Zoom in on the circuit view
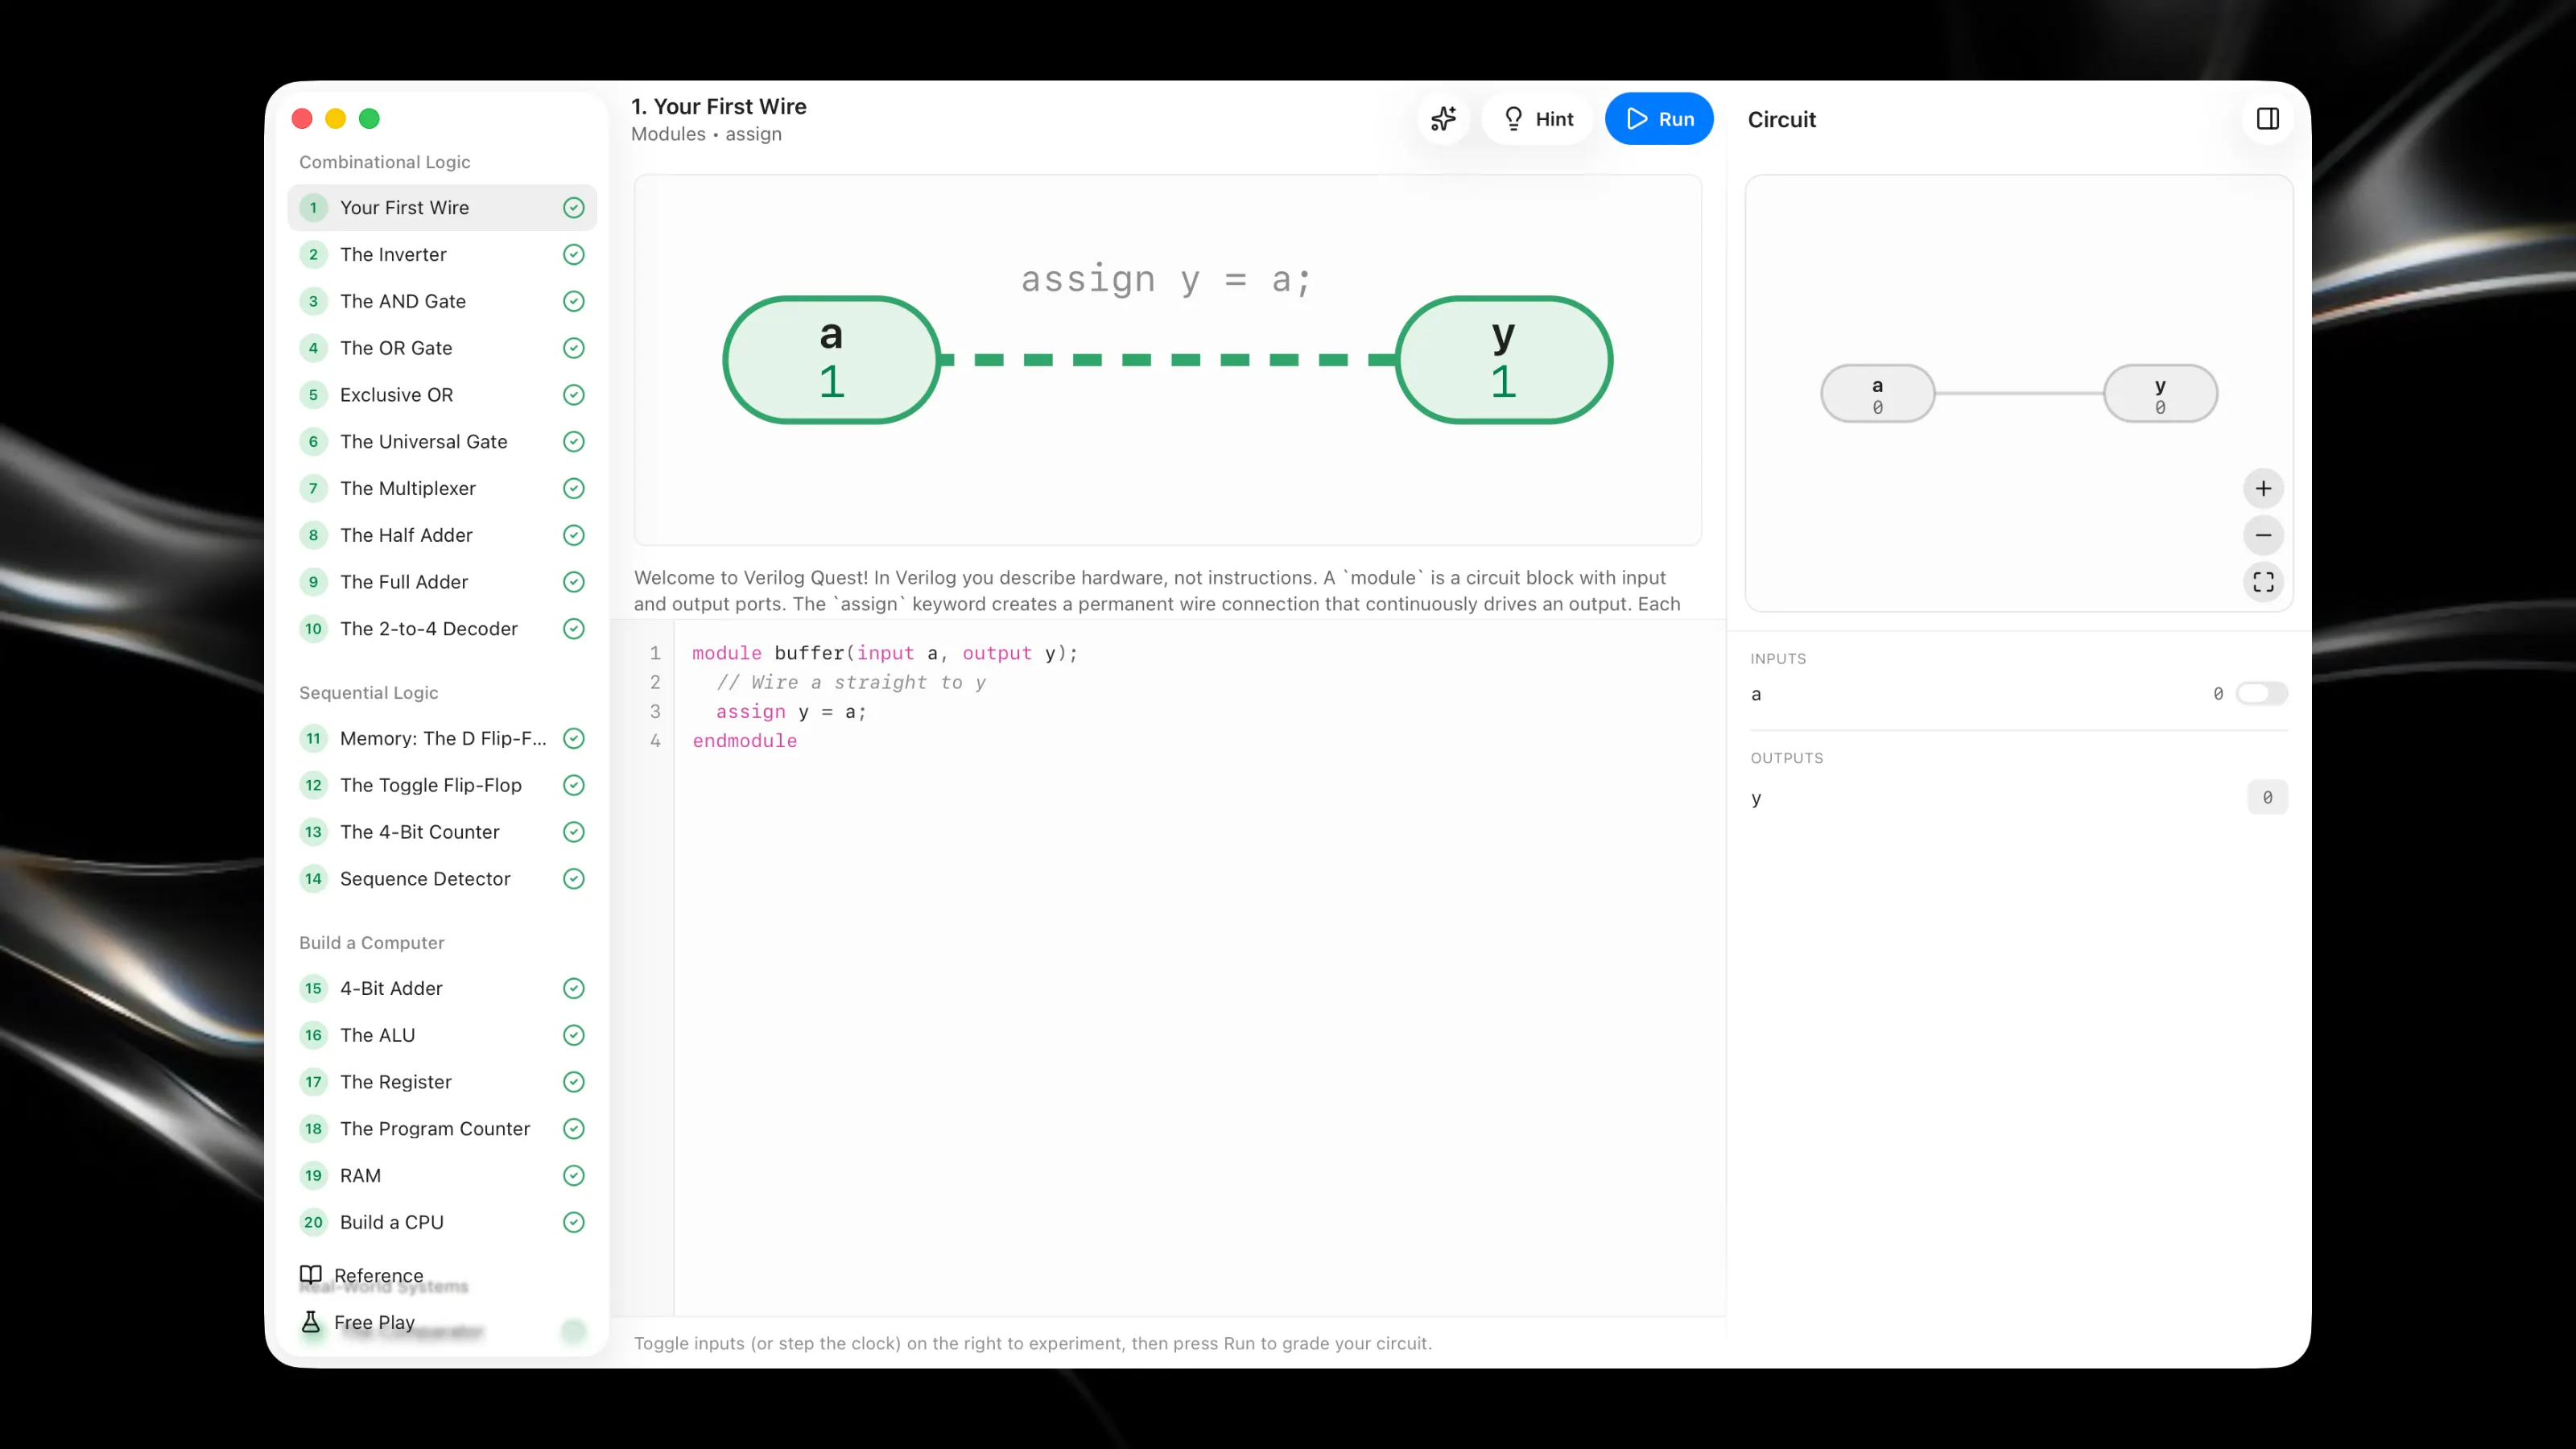The image size is (2576, 1449). 2263,488
